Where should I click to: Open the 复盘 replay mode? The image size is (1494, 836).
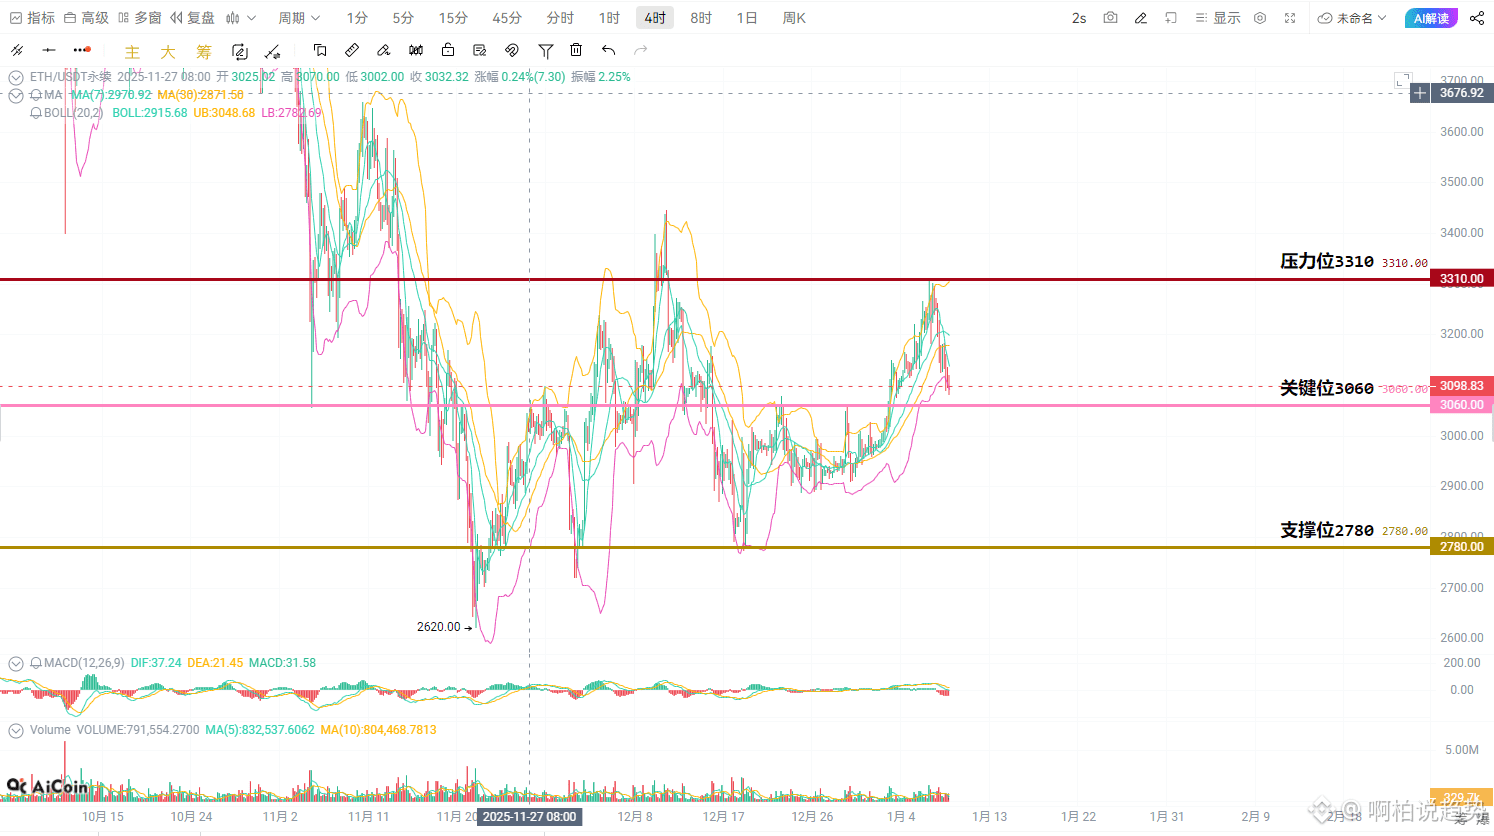192,18
